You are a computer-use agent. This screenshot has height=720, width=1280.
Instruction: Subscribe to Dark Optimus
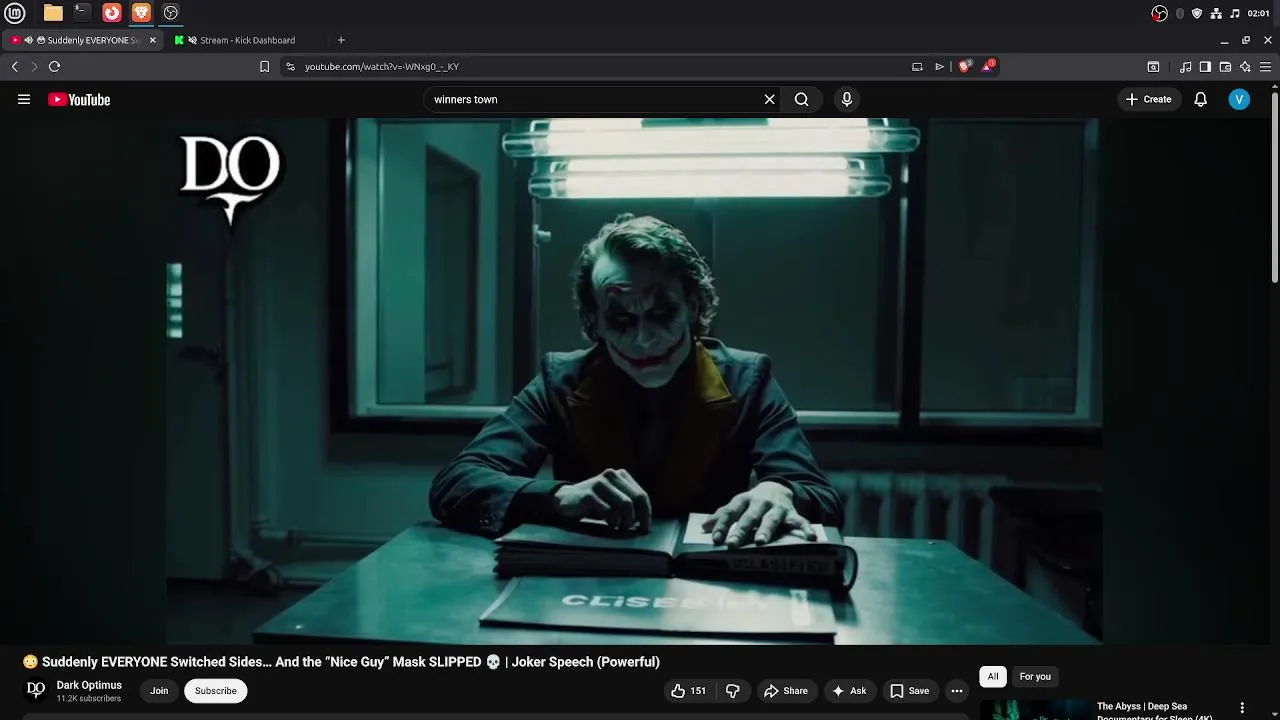tap(216, 691)
